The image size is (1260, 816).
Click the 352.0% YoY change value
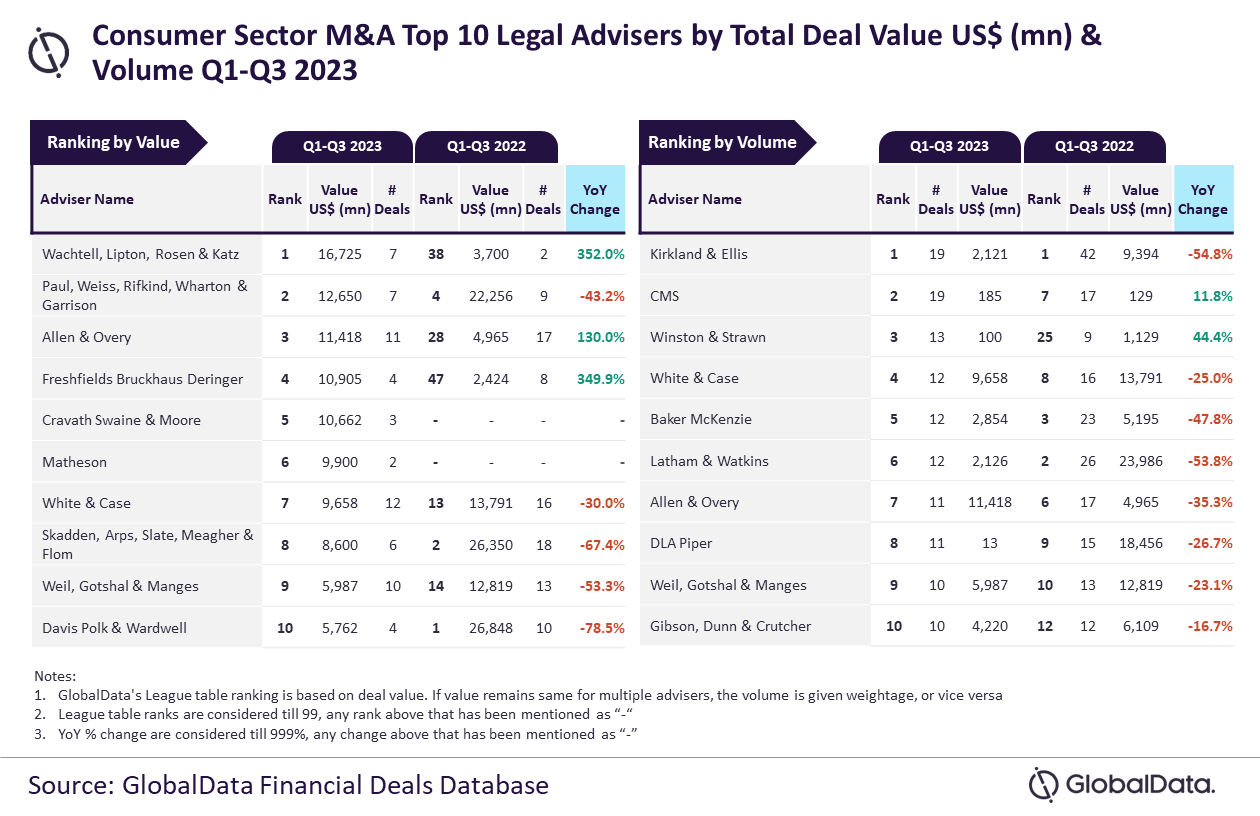pyautogui.click(x=600, y=254)
